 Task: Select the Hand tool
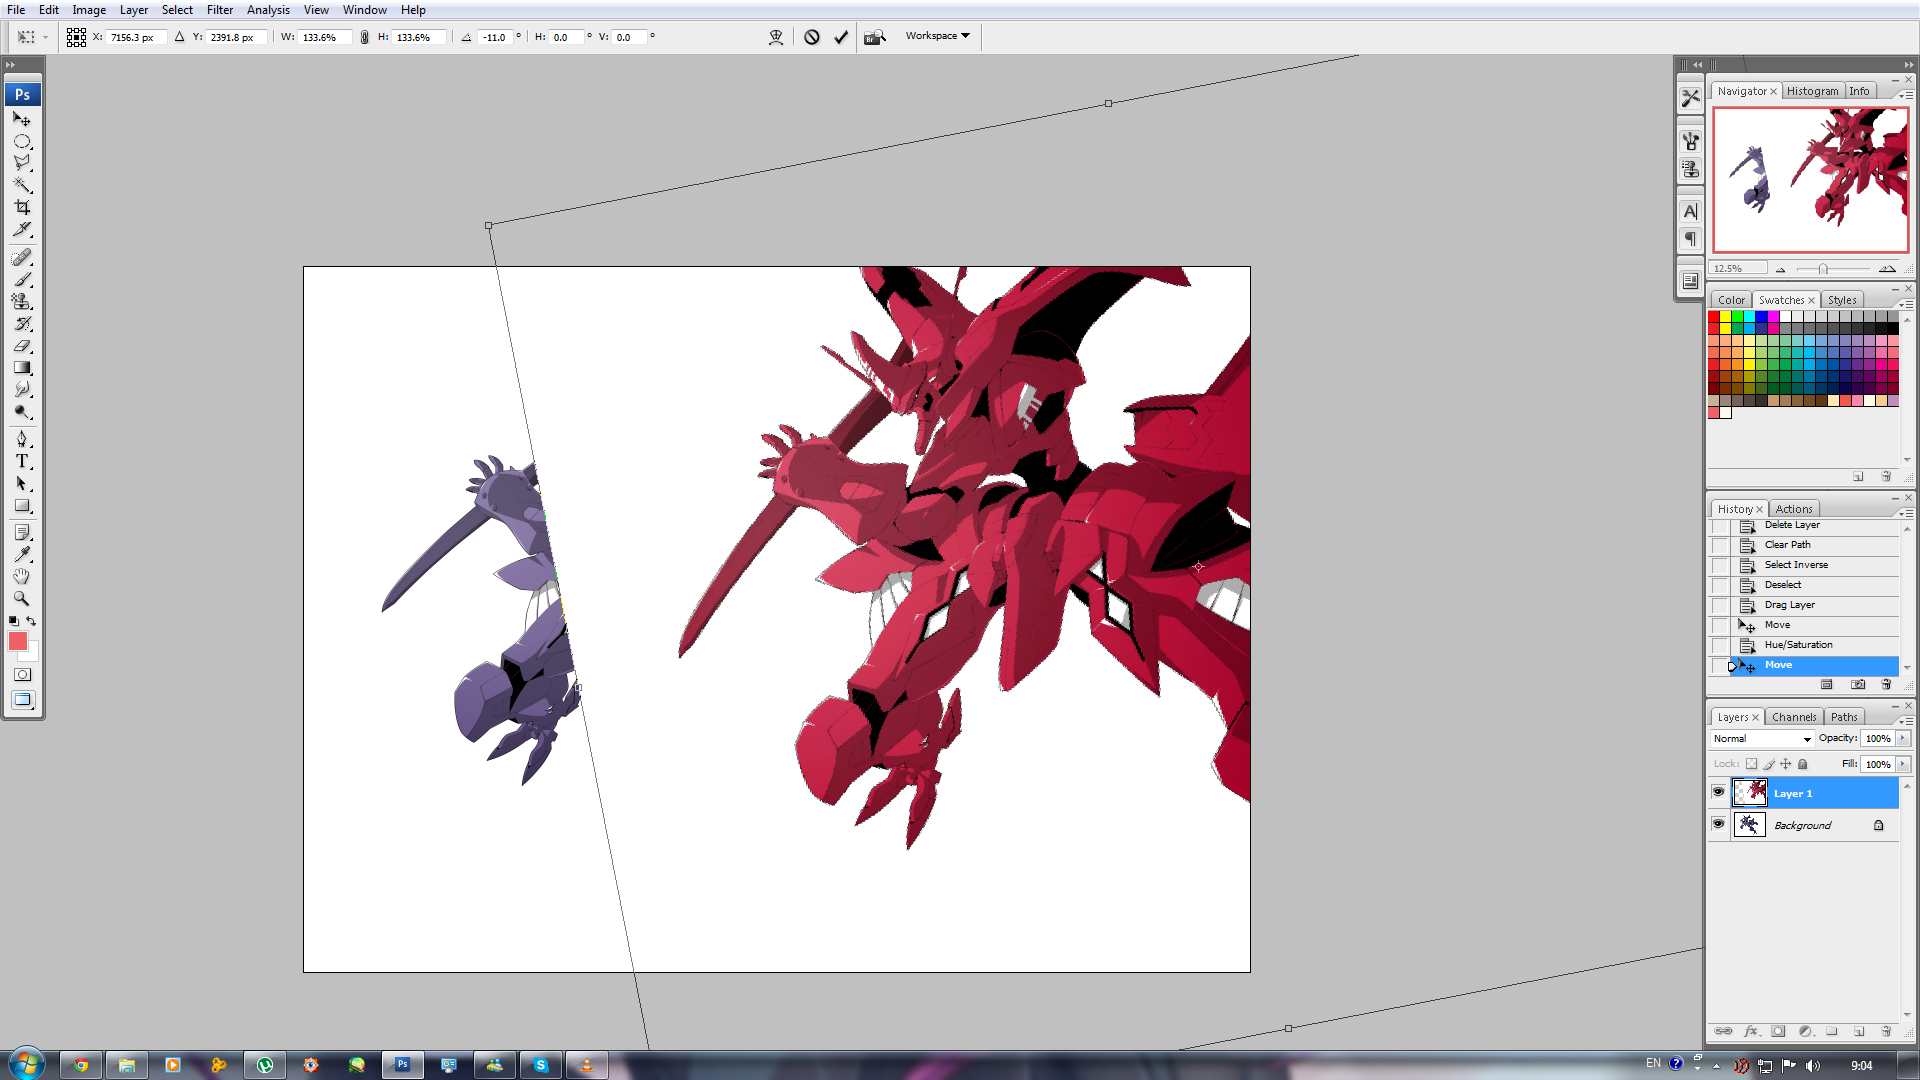[x=21, y=576]
